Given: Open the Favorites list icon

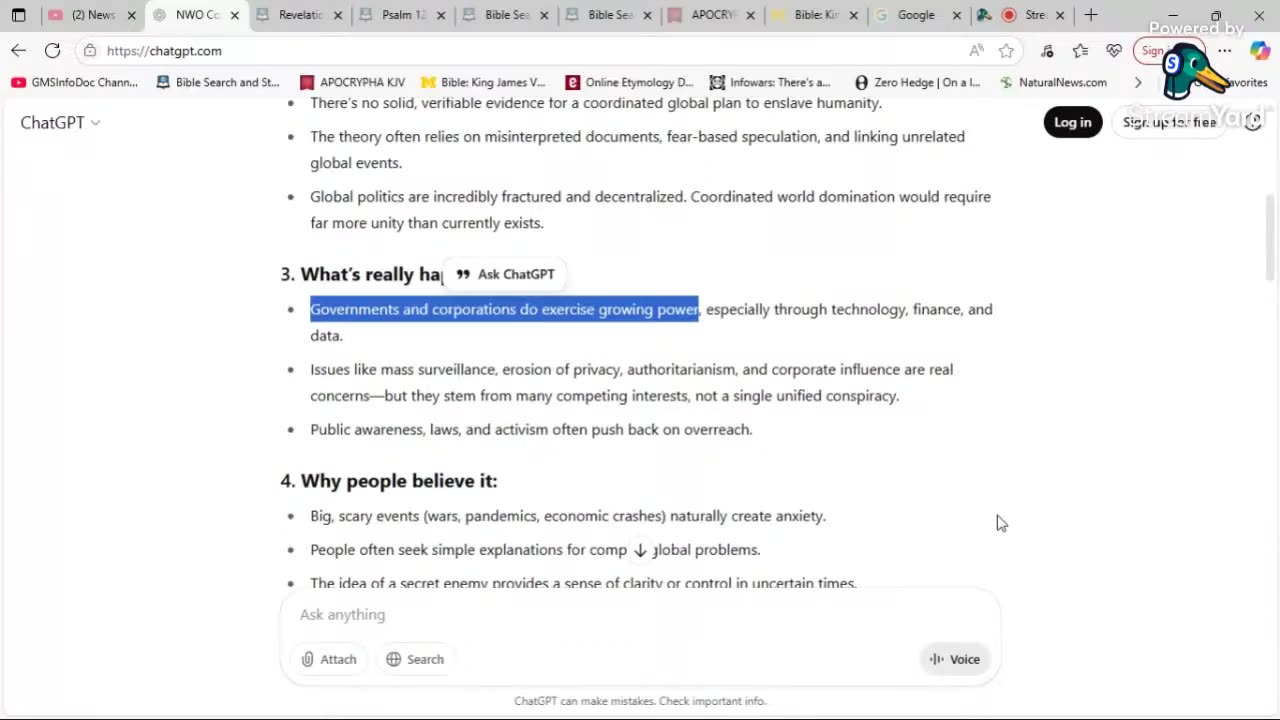Looking at the screenshot, I should (1080, 50).
